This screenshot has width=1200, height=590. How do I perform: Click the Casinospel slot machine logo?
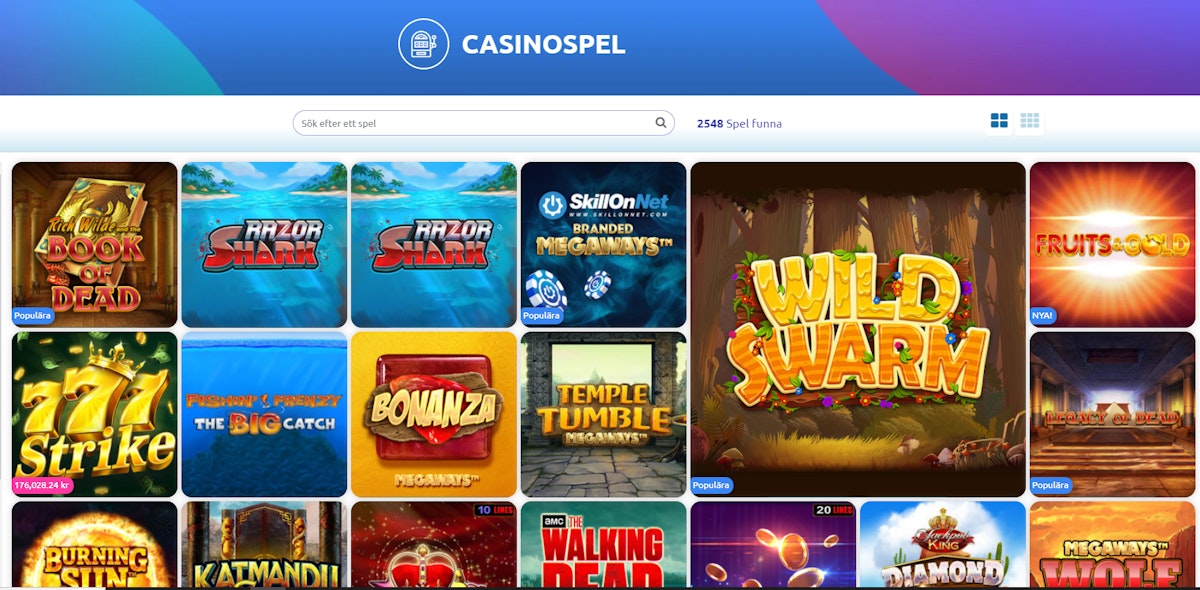pos(423,44)
